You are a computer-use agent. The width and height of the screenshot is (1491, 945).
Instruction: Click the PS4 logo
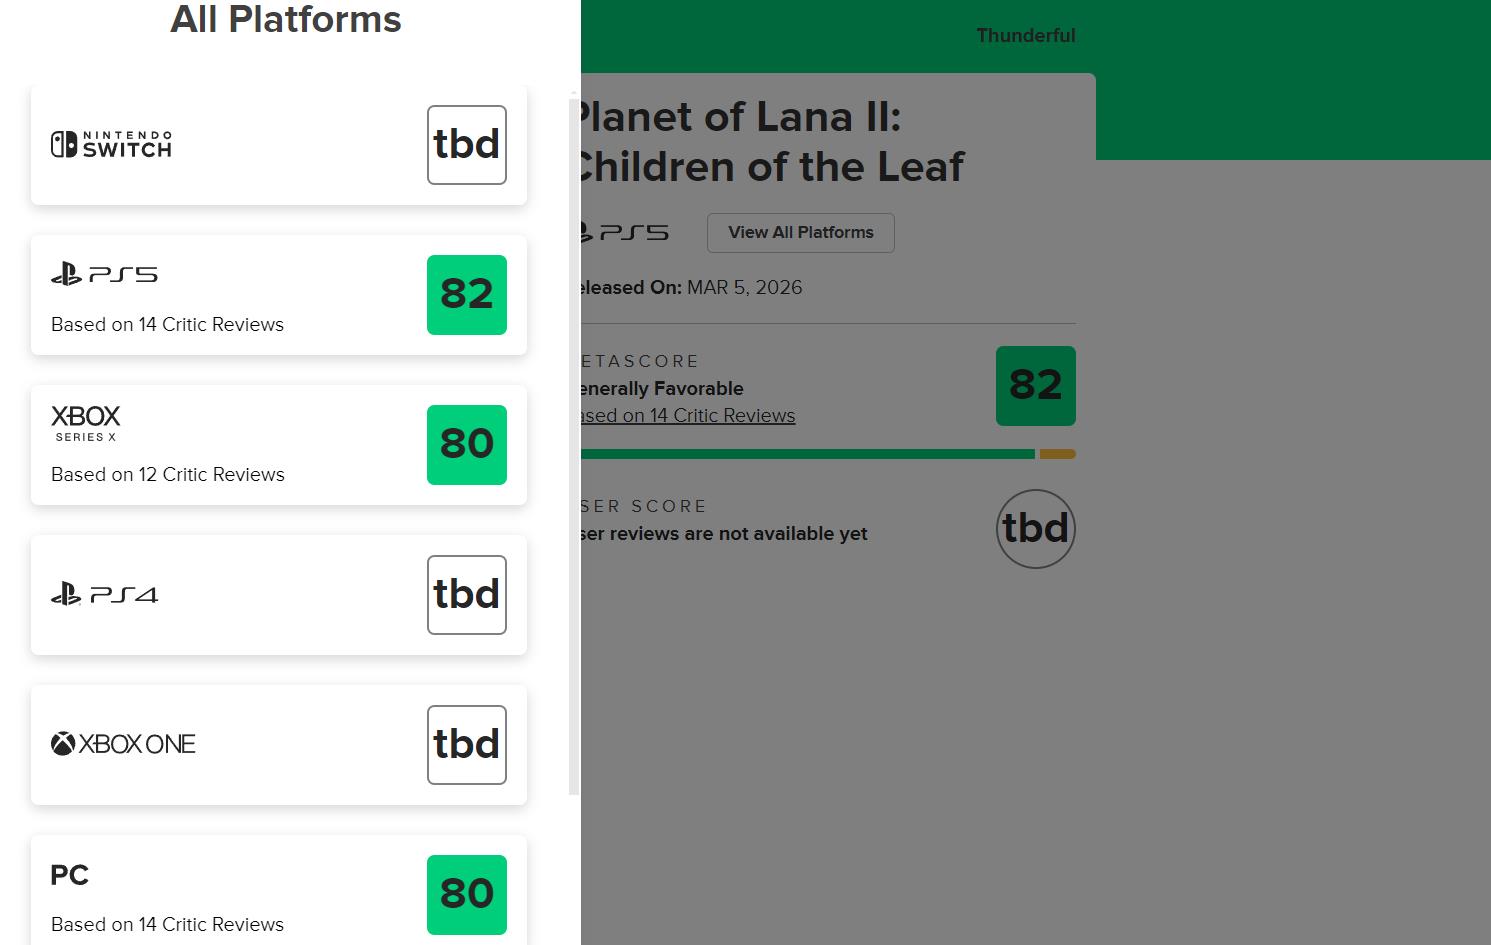[x=104, y=595]
